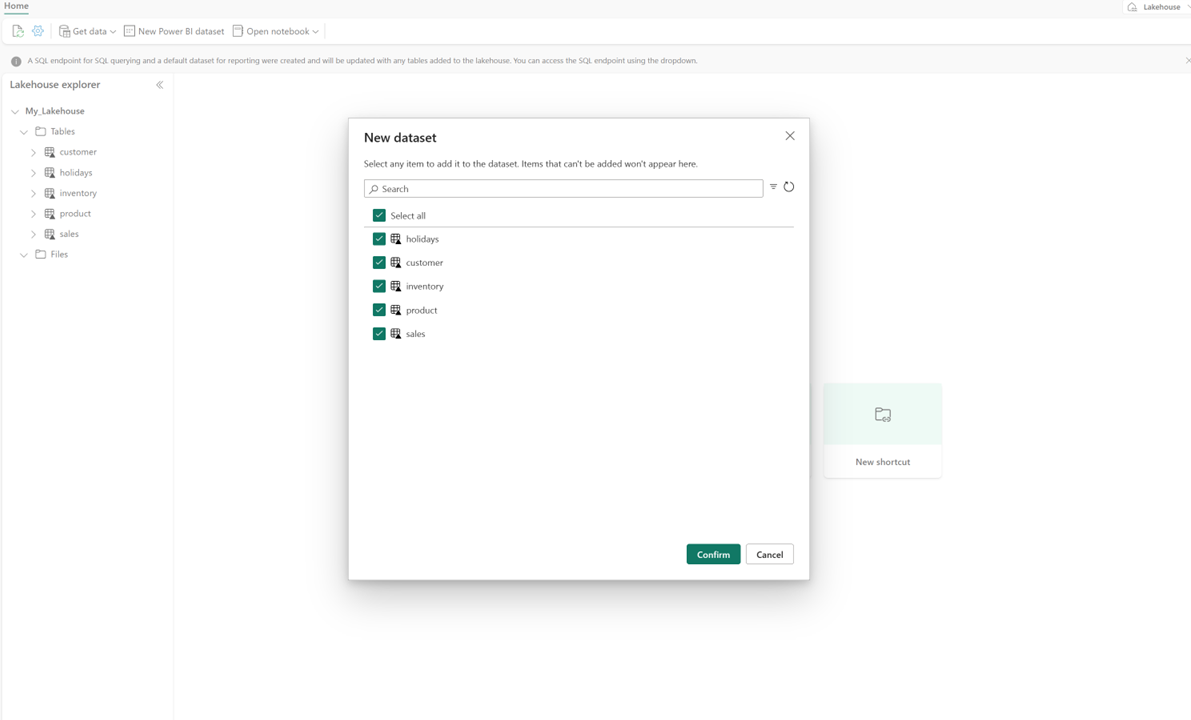
Task: Dismiss the SQL endpoint info banner
Action: 1187,61
